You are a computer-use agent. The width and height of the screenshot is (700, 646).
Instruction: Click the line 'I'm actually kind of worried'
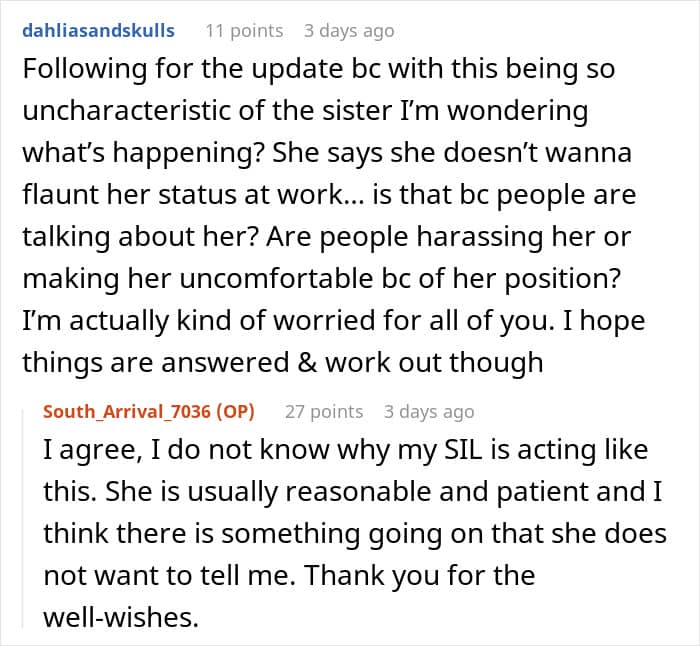coord(334,321)
